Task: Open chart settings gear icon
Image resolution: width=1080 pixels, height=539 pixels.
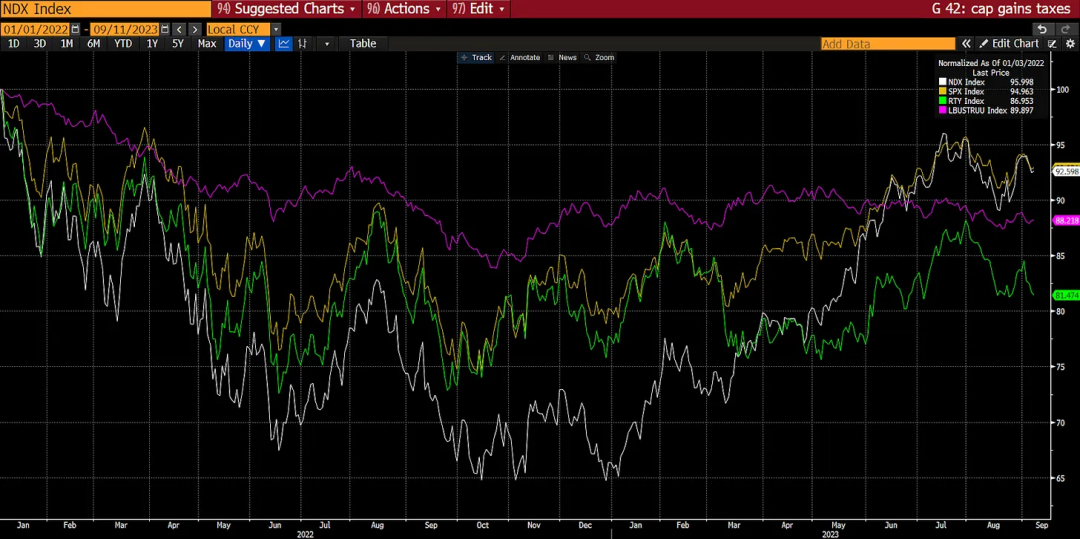Action: tap(1070, 44)
